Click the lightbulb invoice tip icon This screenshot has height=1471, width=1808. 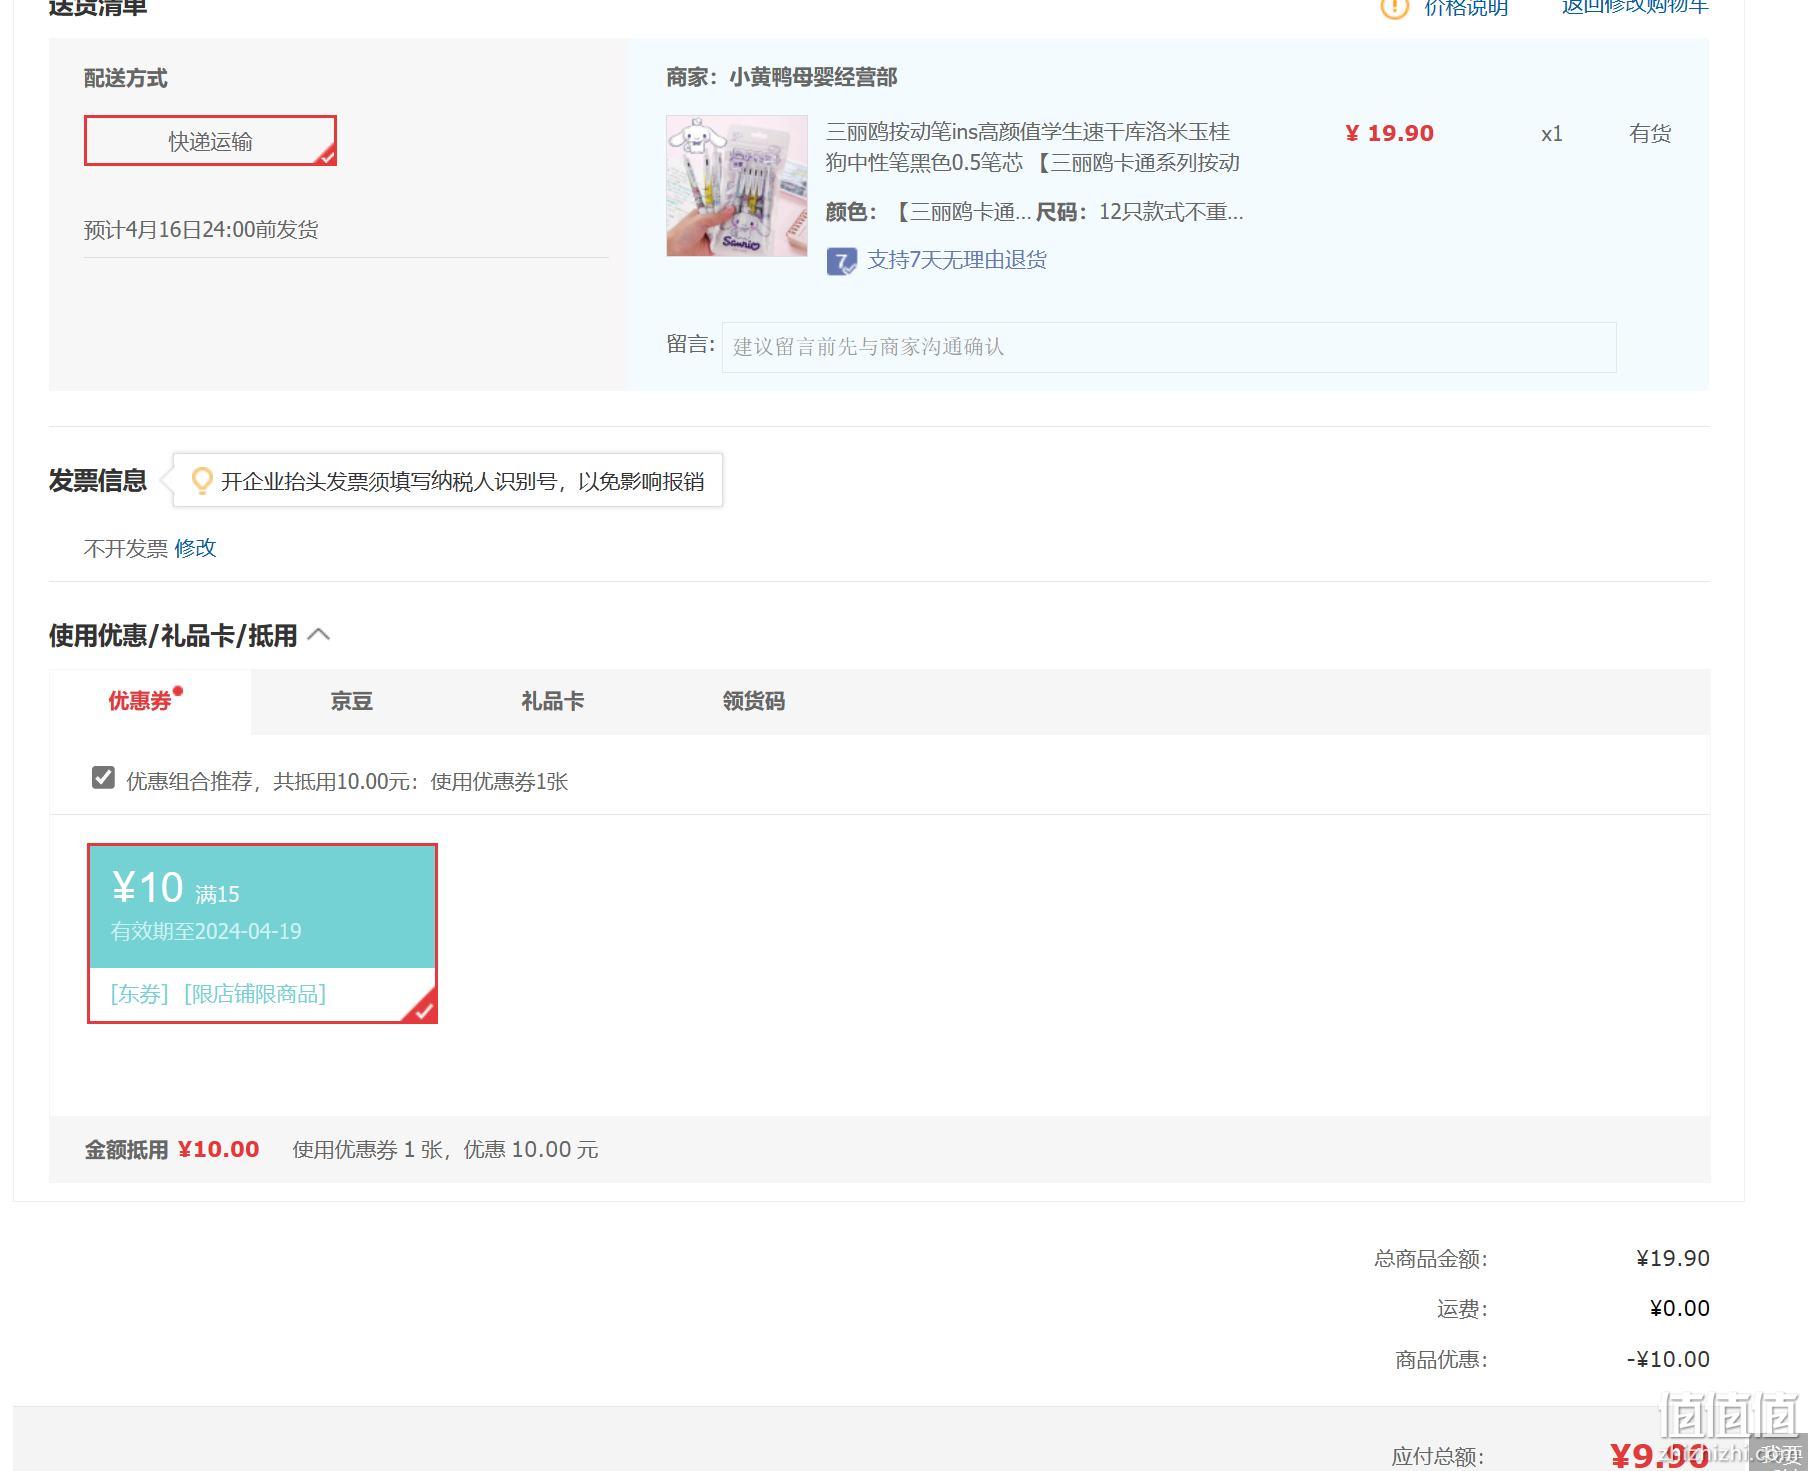click(x=202, y=481)
